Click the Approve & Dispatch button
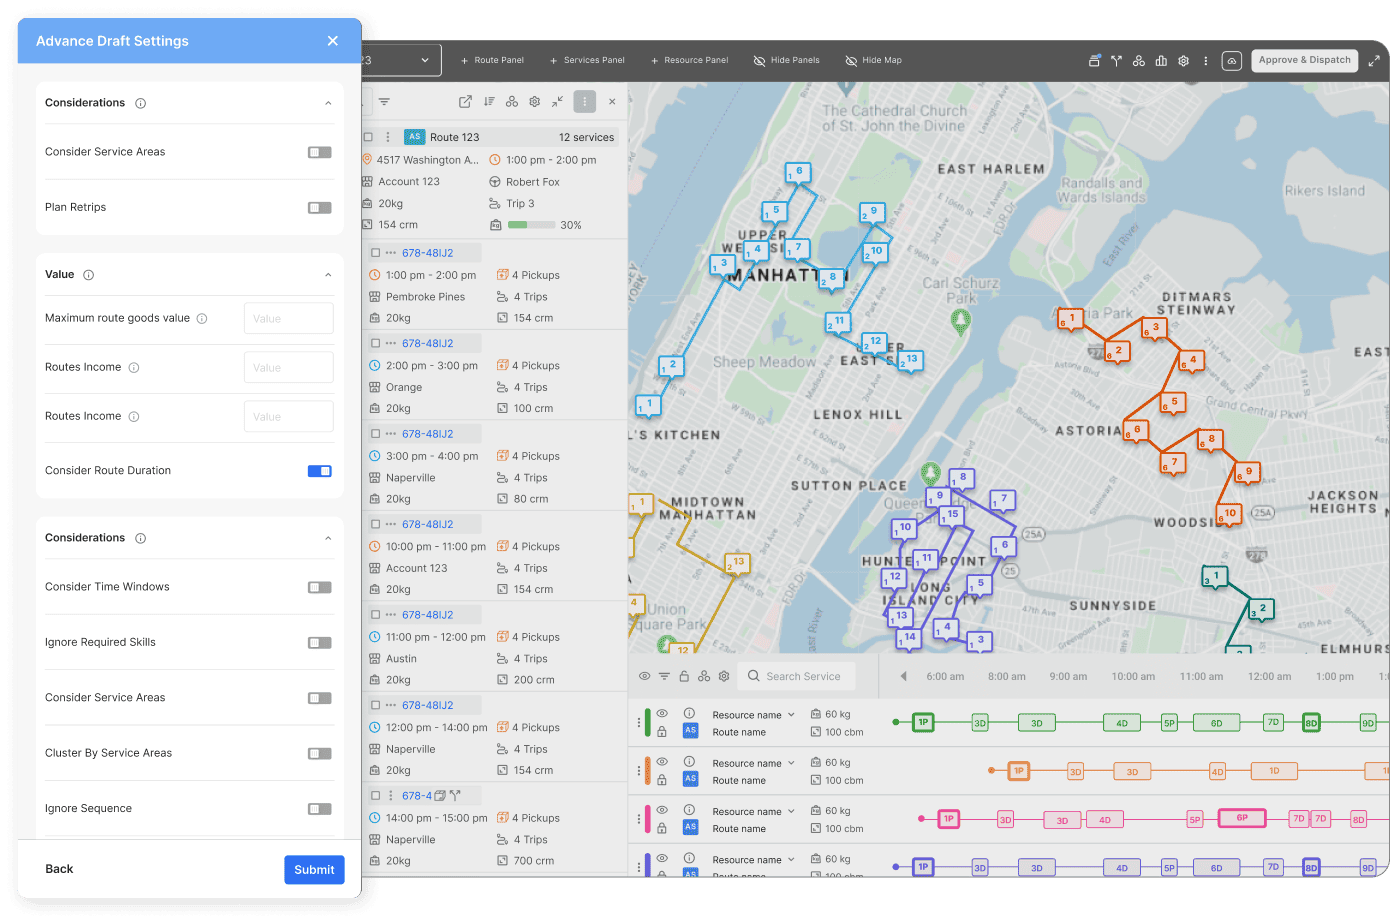Screen dimensions: 1400x922 (1304, 60)
